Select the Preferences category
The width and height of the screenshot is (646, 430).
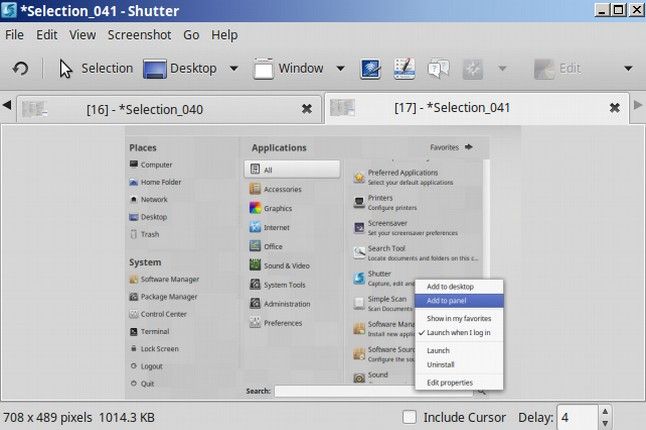[276, 323]
